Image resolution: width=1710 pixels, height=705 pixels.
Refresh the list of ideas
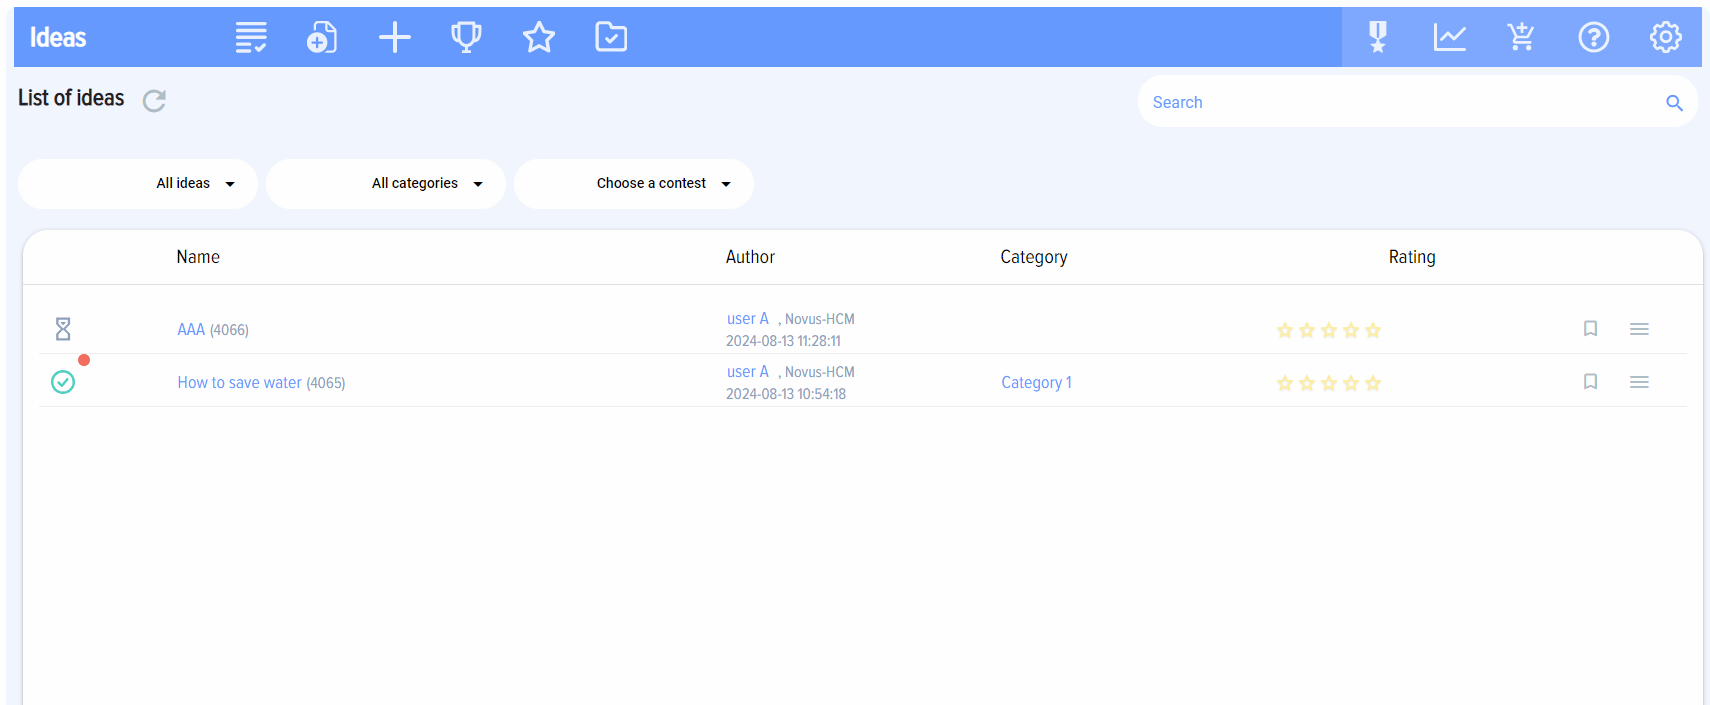pos(154,101)
